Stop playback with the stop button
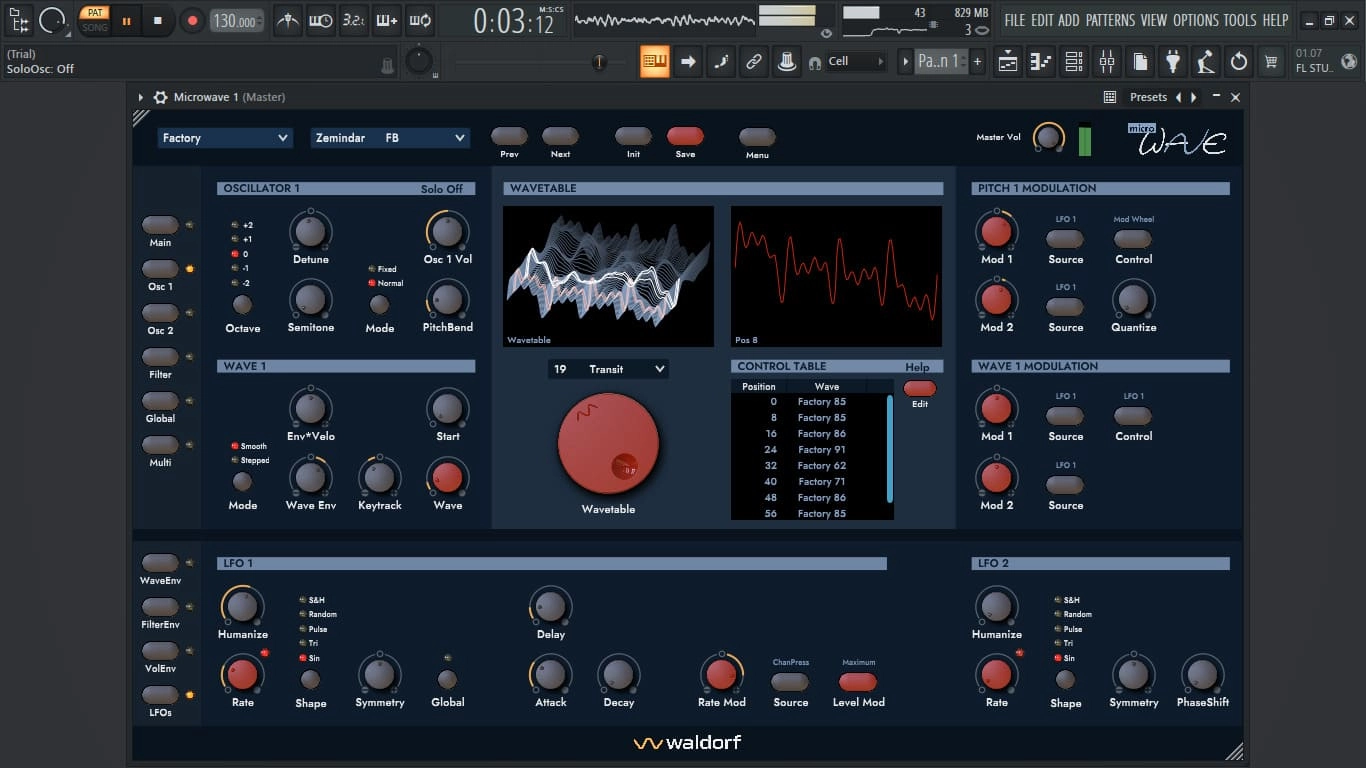Image resolution: width=1366 pixels, height=768 pixels. coord(158,20)
